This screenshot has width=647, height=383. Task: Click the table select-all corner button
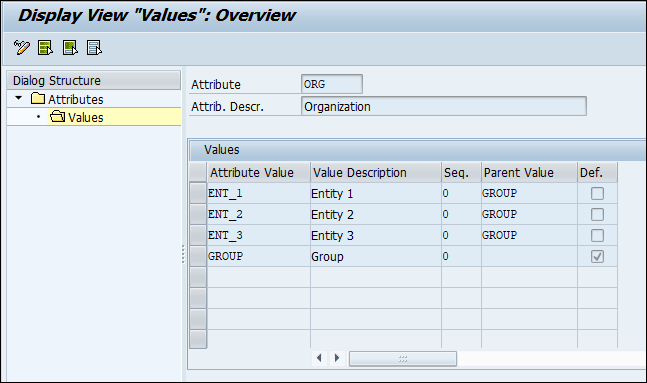[198, 172]
